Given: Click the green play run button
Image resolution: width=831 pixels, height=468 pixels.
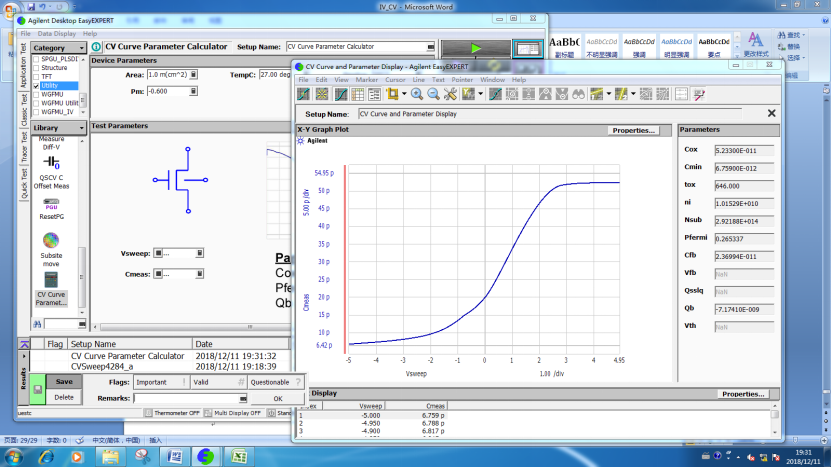Looking at the screenshot, I should click(476, 48).
